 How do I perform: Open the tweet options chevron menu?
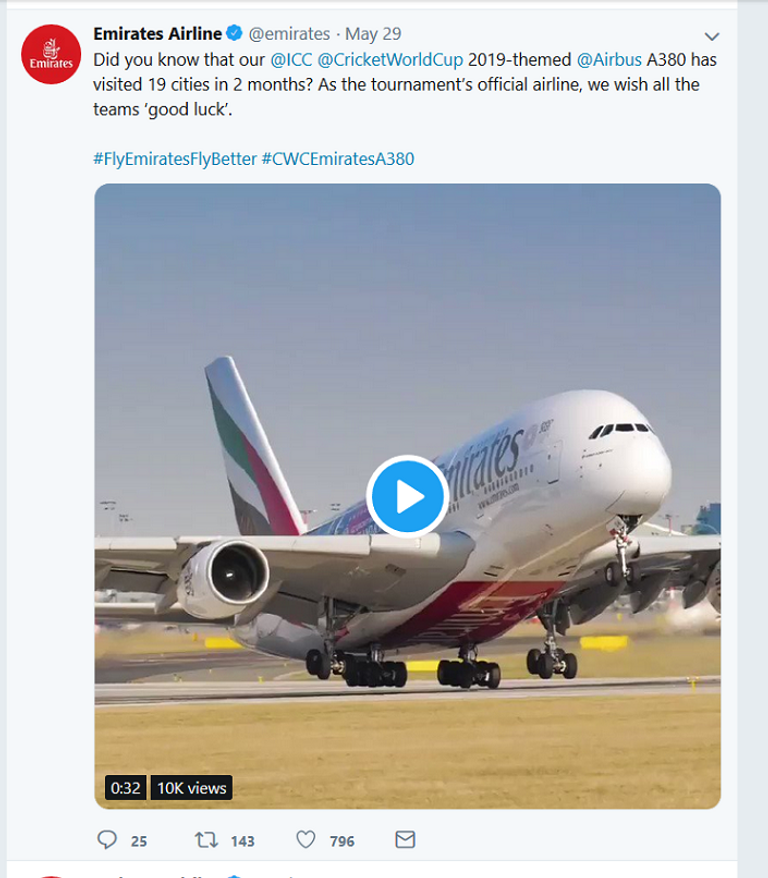[712, 35]
